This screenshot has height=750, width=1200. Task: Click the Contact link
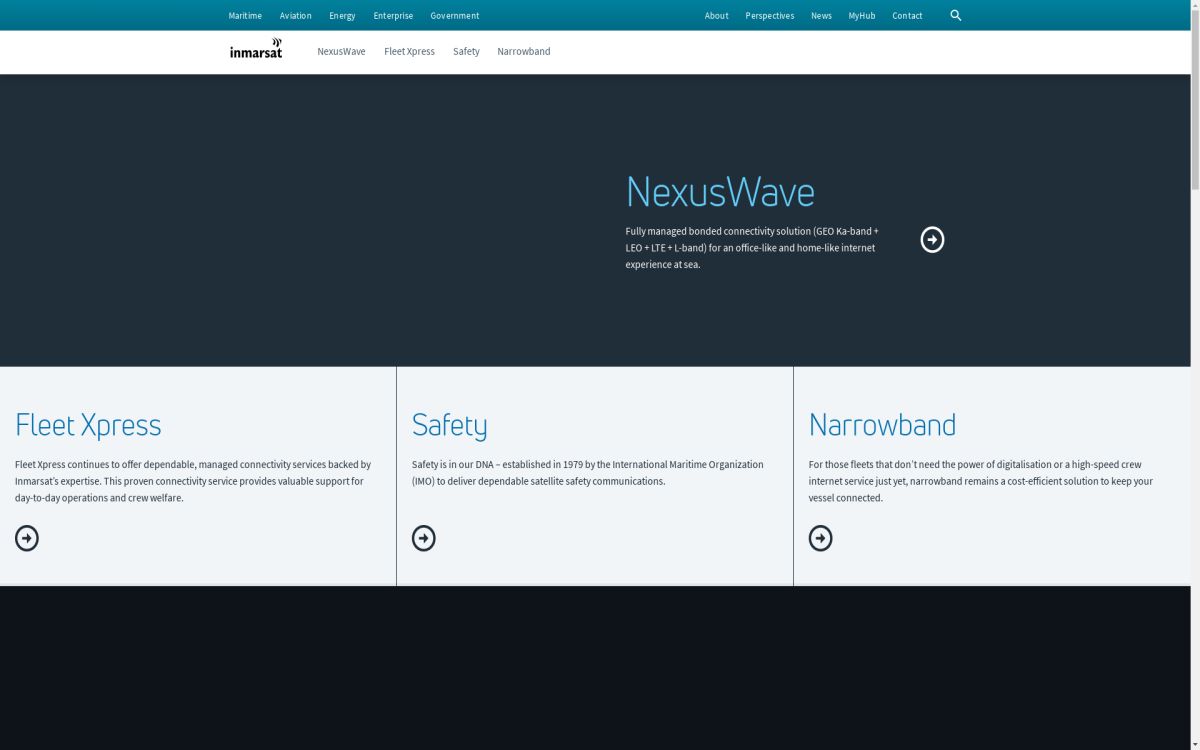click(907, 16)
